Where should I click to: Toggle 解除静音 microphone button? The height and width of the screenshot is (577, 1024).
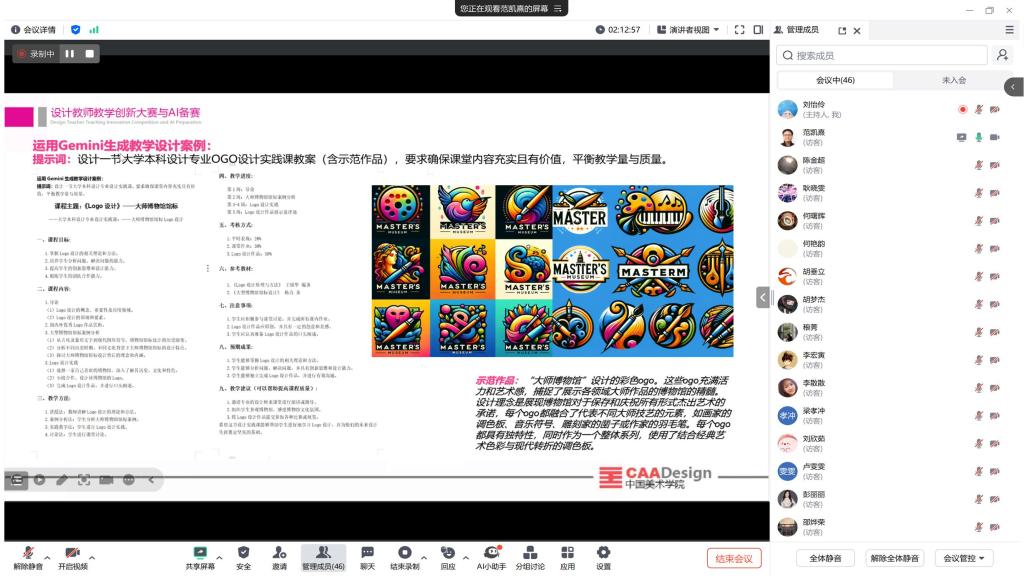(x=27, y=556)
